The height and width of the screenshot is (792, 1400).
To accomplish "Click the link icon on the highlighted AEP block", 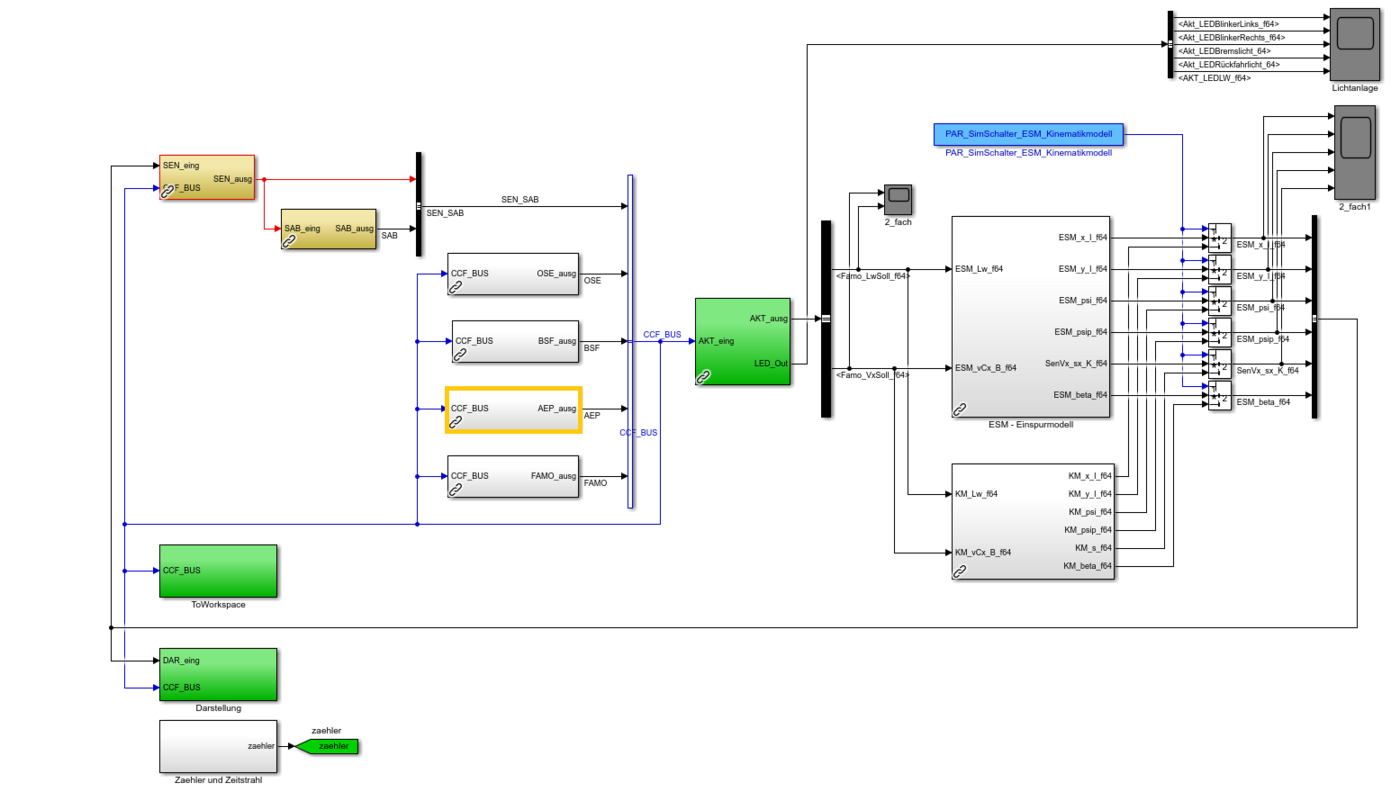I will (455, 424).
